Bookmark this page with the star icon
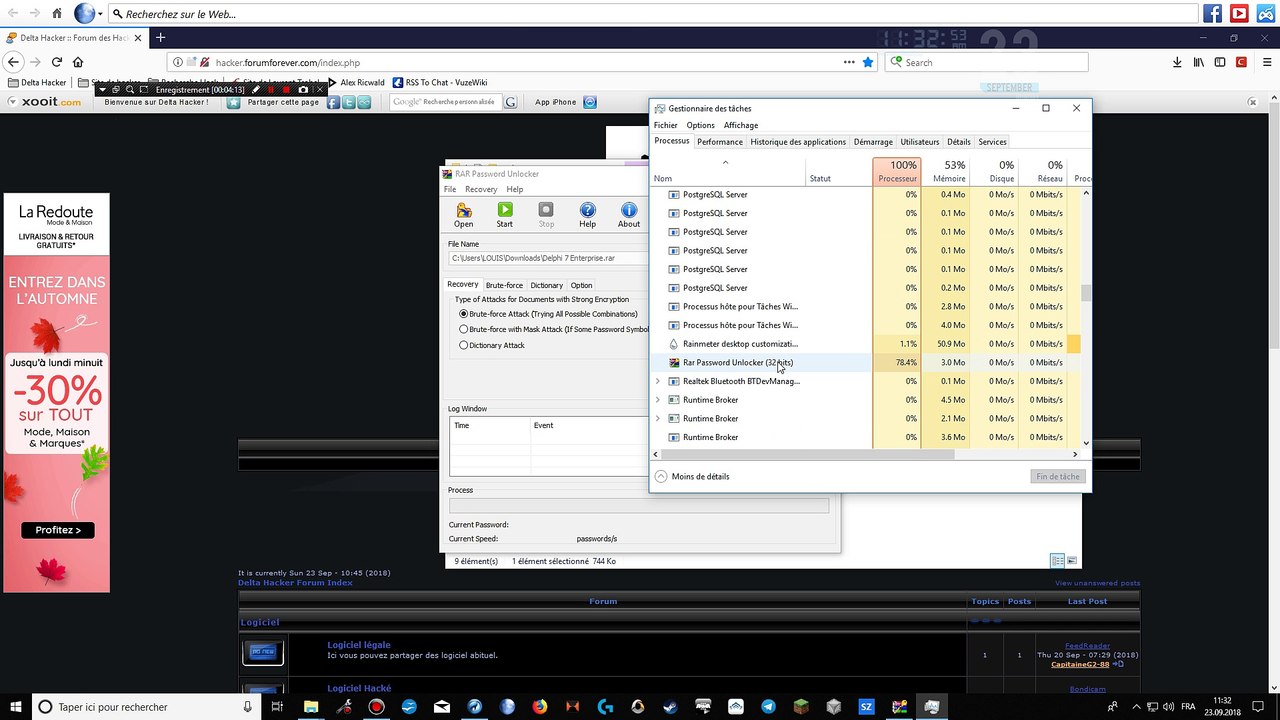The image size is (1280, 720). click(x=868, y=62)
